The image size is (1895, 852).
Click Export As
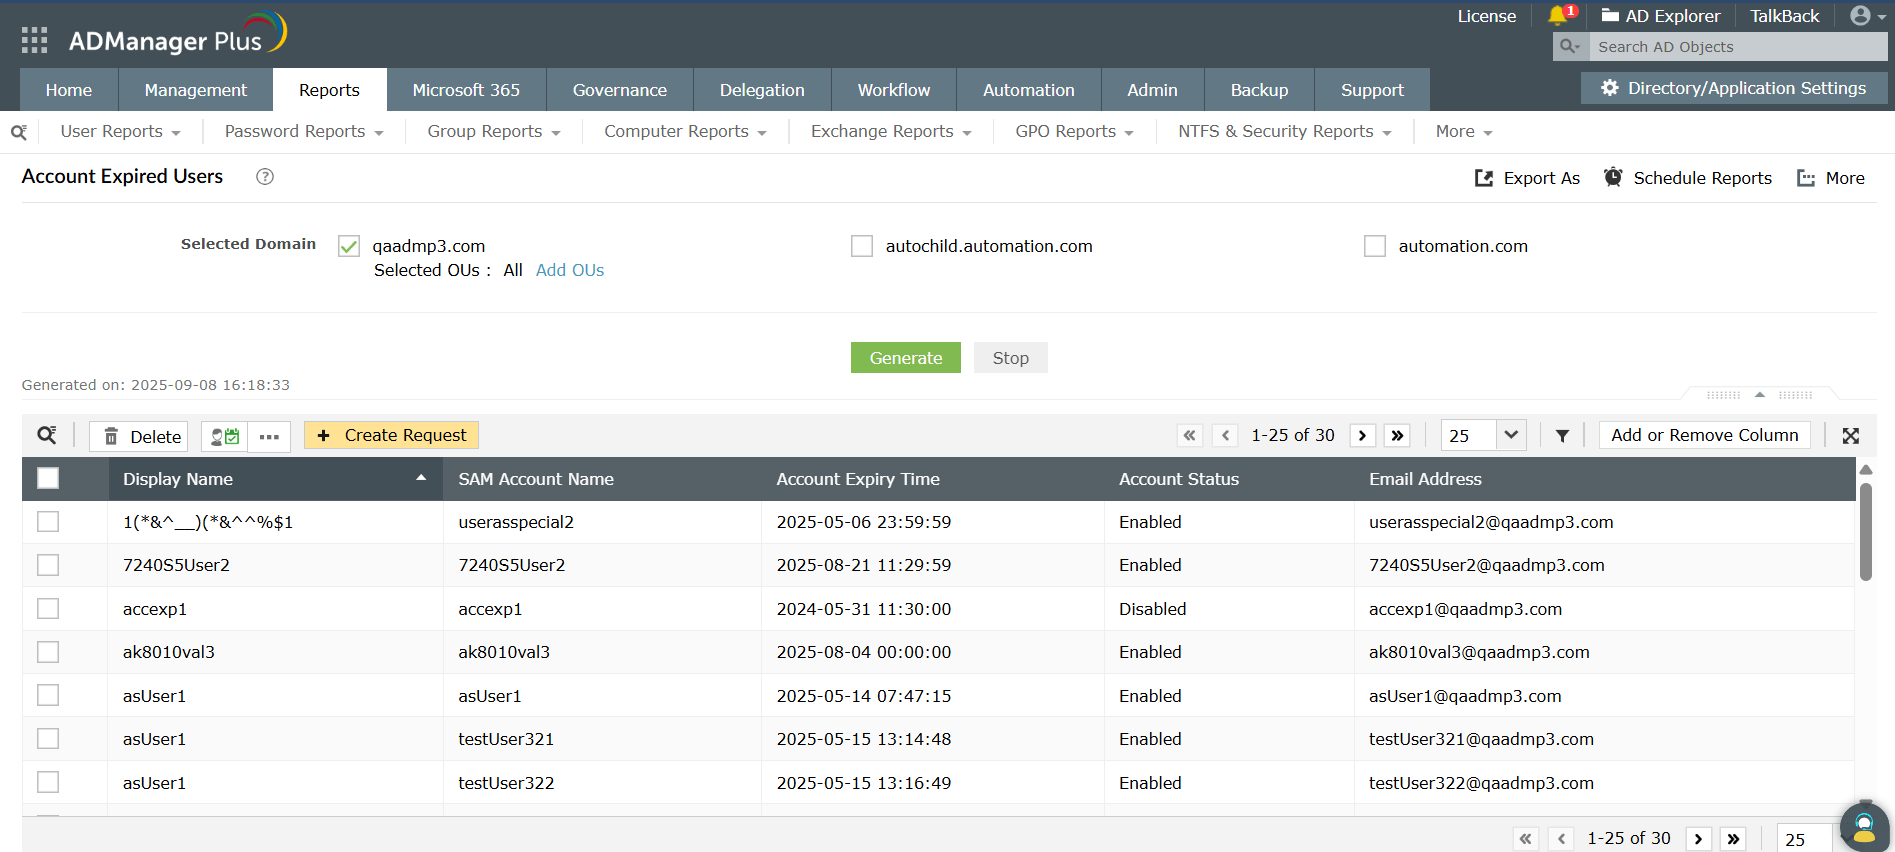1528,178
